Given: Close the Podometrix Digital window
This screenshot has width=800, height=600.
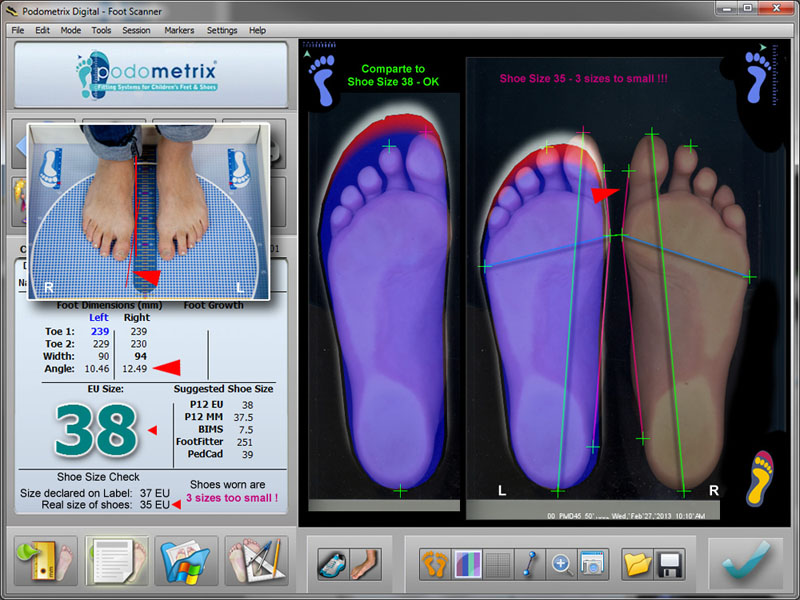Looking at the screenshot, I should 776,8.
